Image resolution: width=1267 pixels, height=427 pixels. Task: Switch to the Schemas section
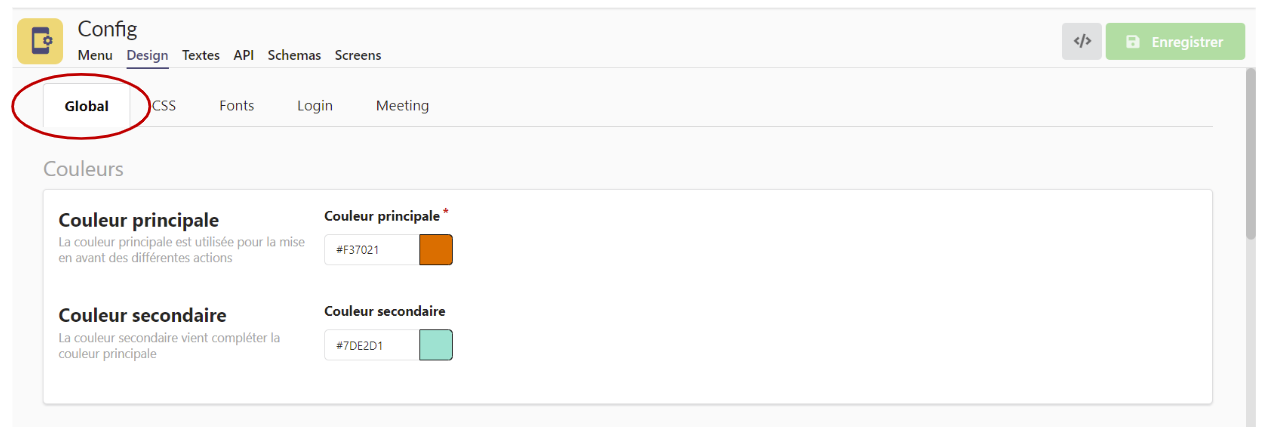coord(294,56)
